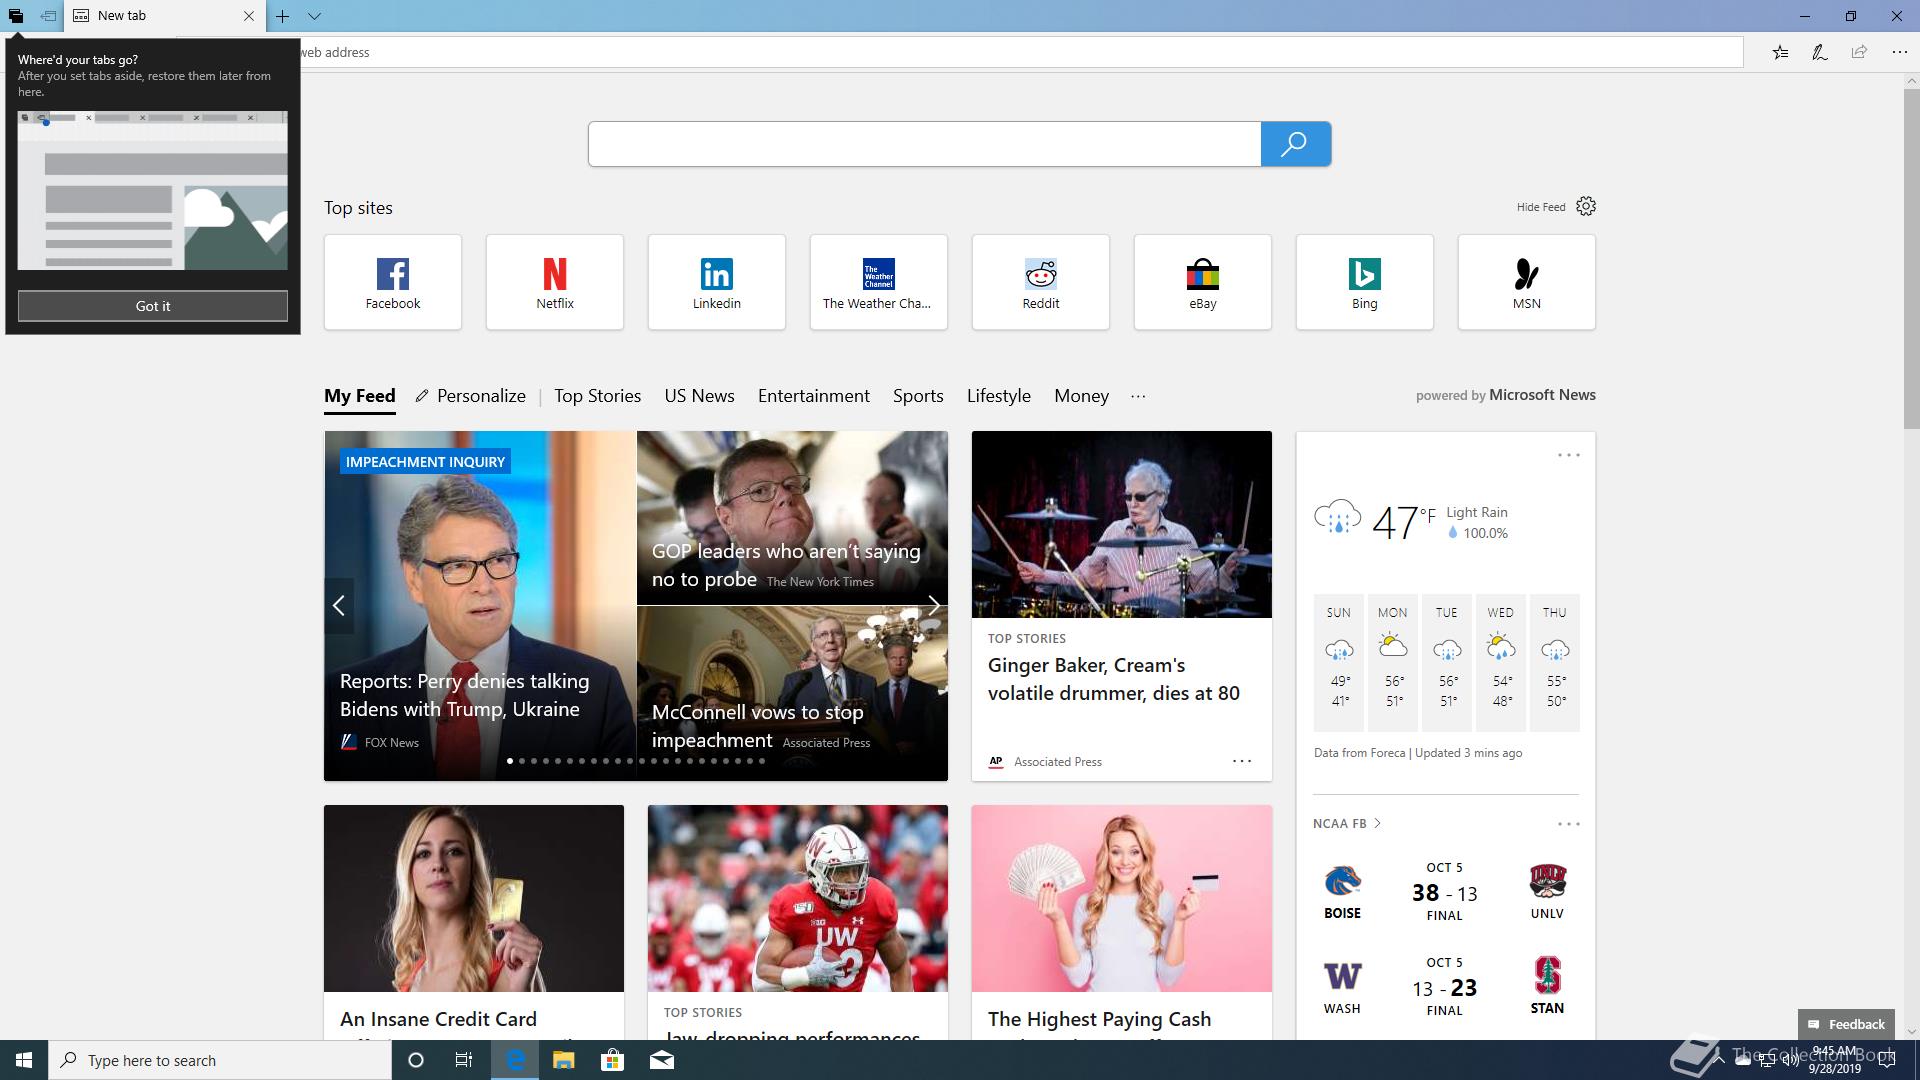The image size is (1920, 1080).
Task: Open the Reddit top site tile
Action: 1040,282
